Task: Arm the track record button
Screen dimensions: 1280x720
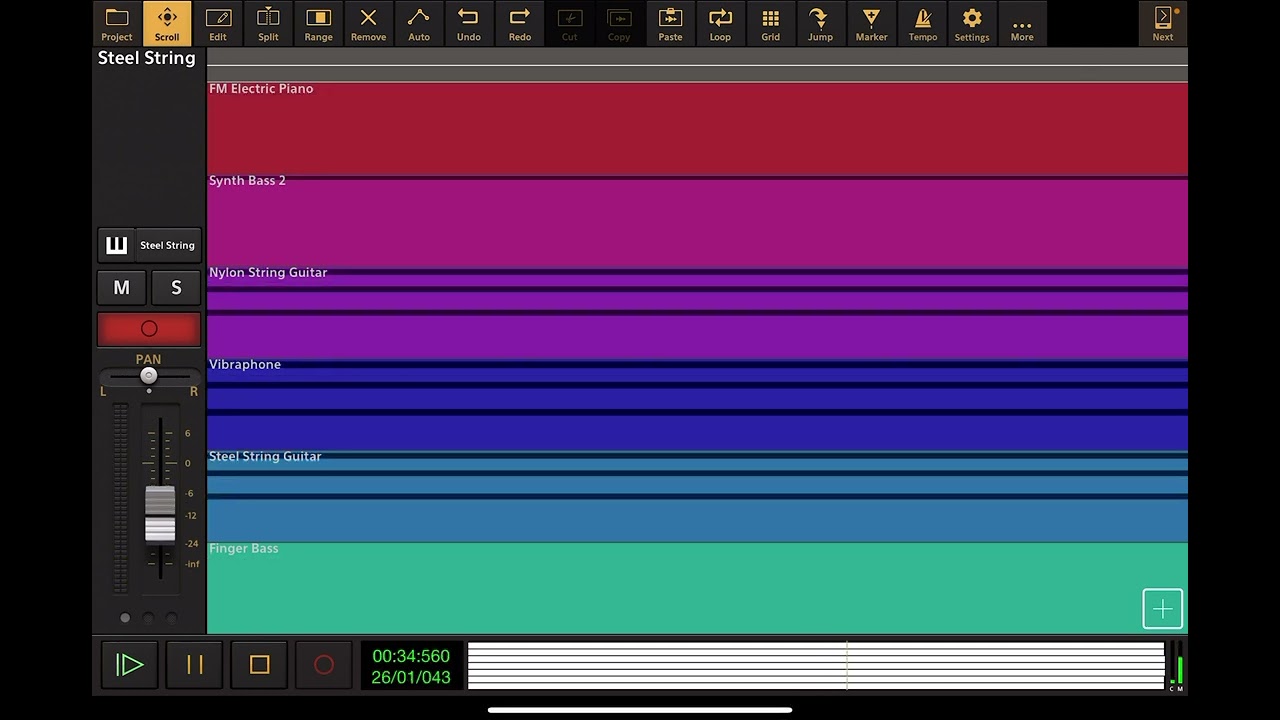Action: point(149,329)
